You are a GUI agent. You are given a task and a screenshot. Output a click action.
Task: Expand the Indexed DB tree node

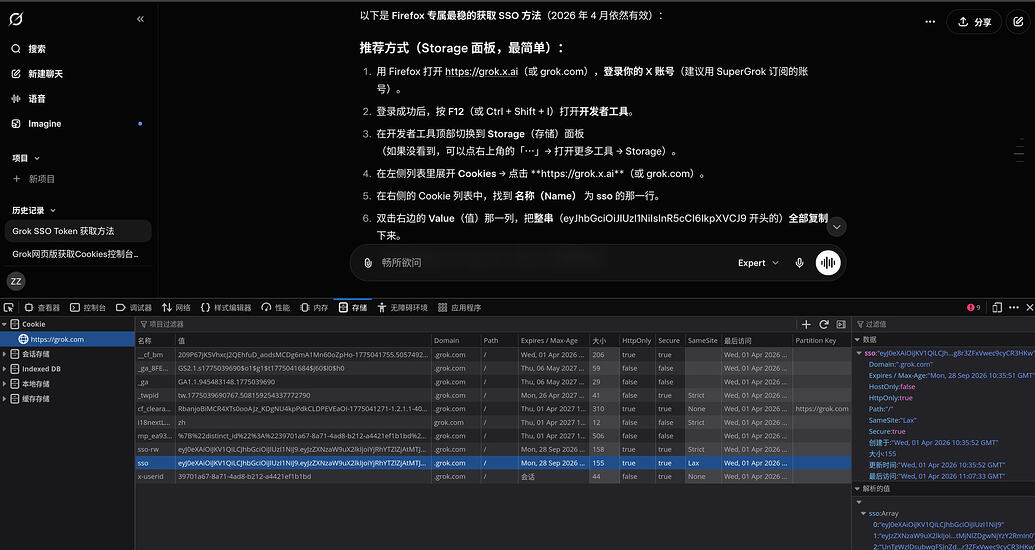coord(5,369)
